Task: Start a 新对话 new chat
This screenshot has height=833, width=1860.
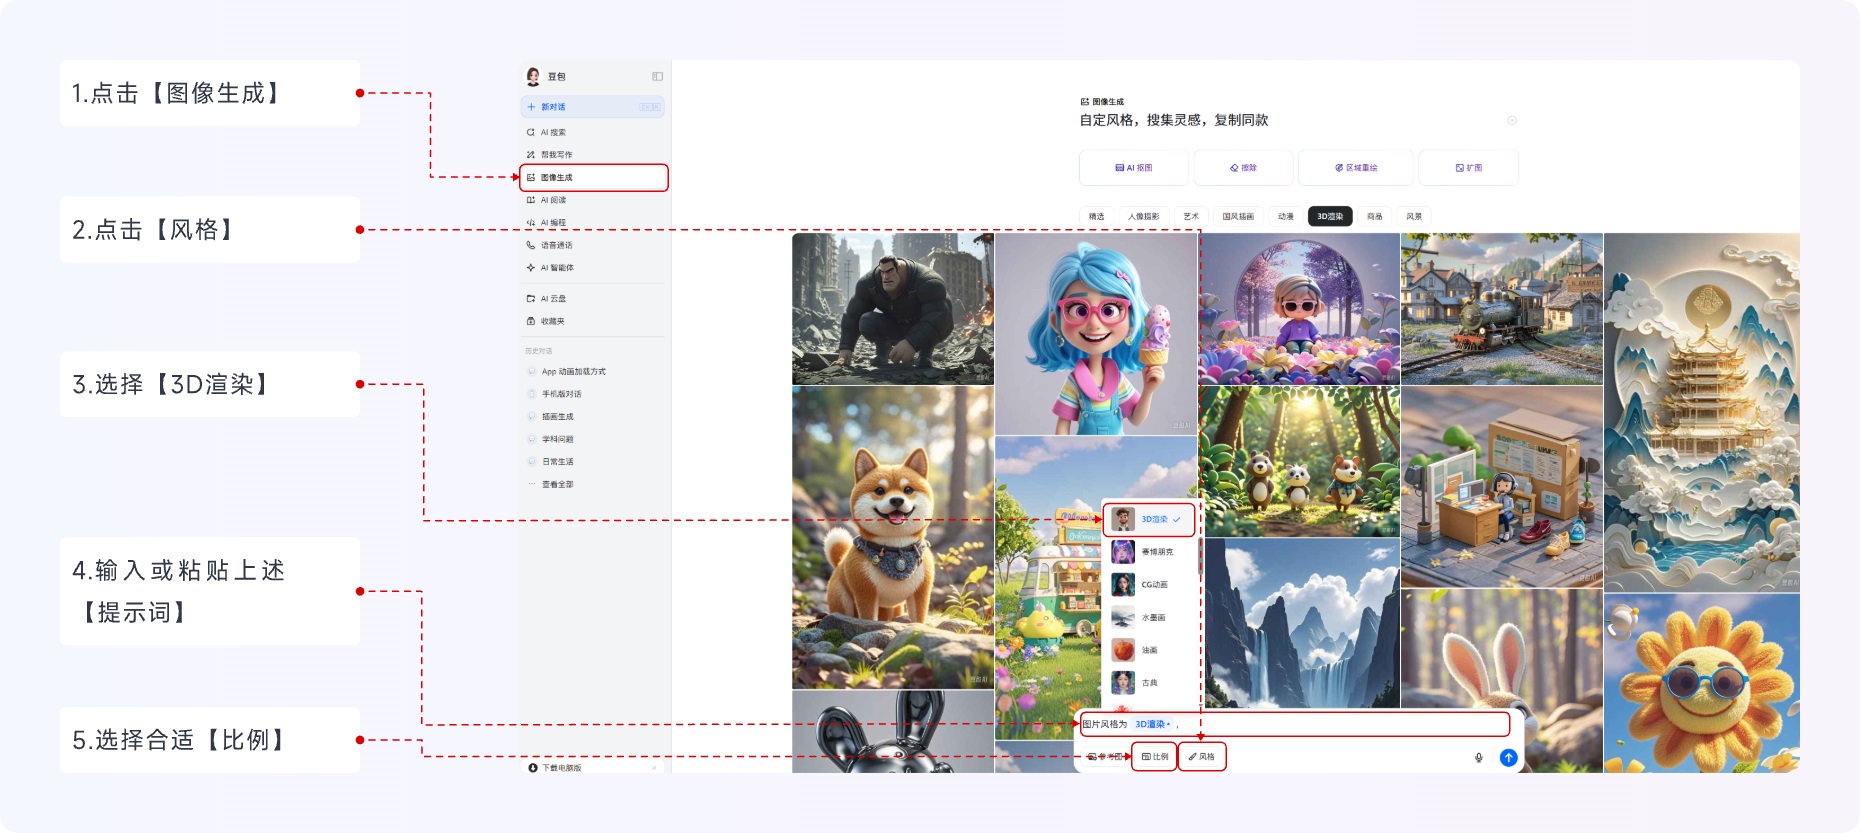Action: tap(553, 107)
